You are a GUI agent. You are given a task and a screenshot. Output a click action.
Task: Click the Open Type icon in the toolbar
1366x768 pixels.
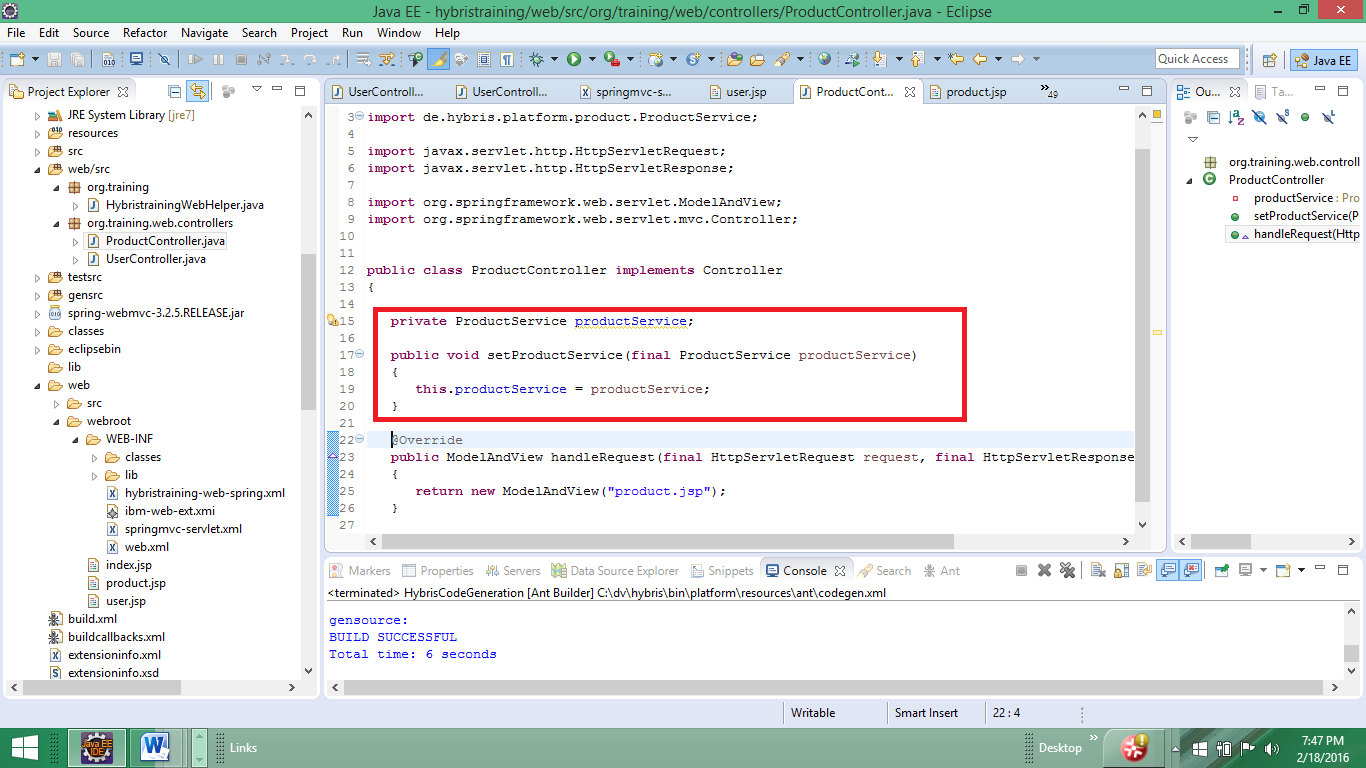pyautogui.click(x=733, y=59)
